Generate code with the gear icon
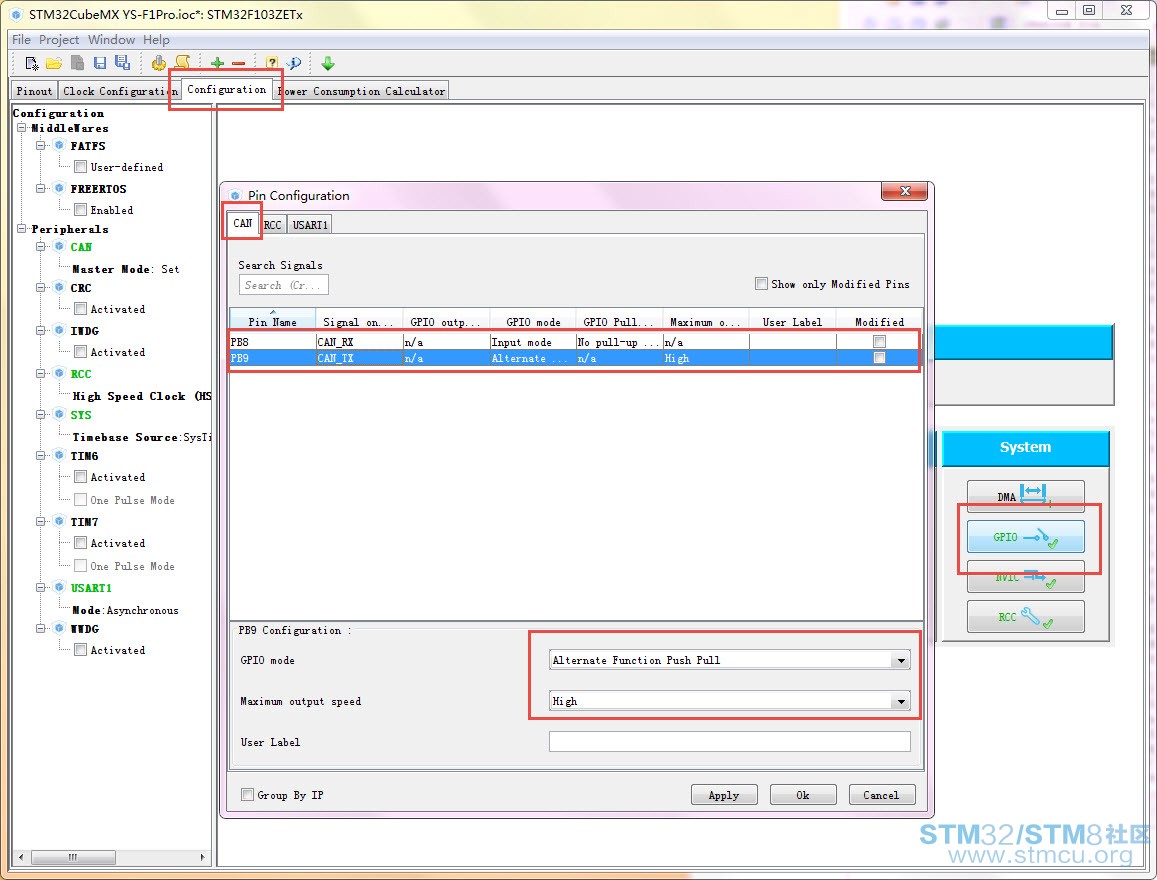Image resolution: width=1157 pixels, height=880 pixels. (x=159, y=63)
